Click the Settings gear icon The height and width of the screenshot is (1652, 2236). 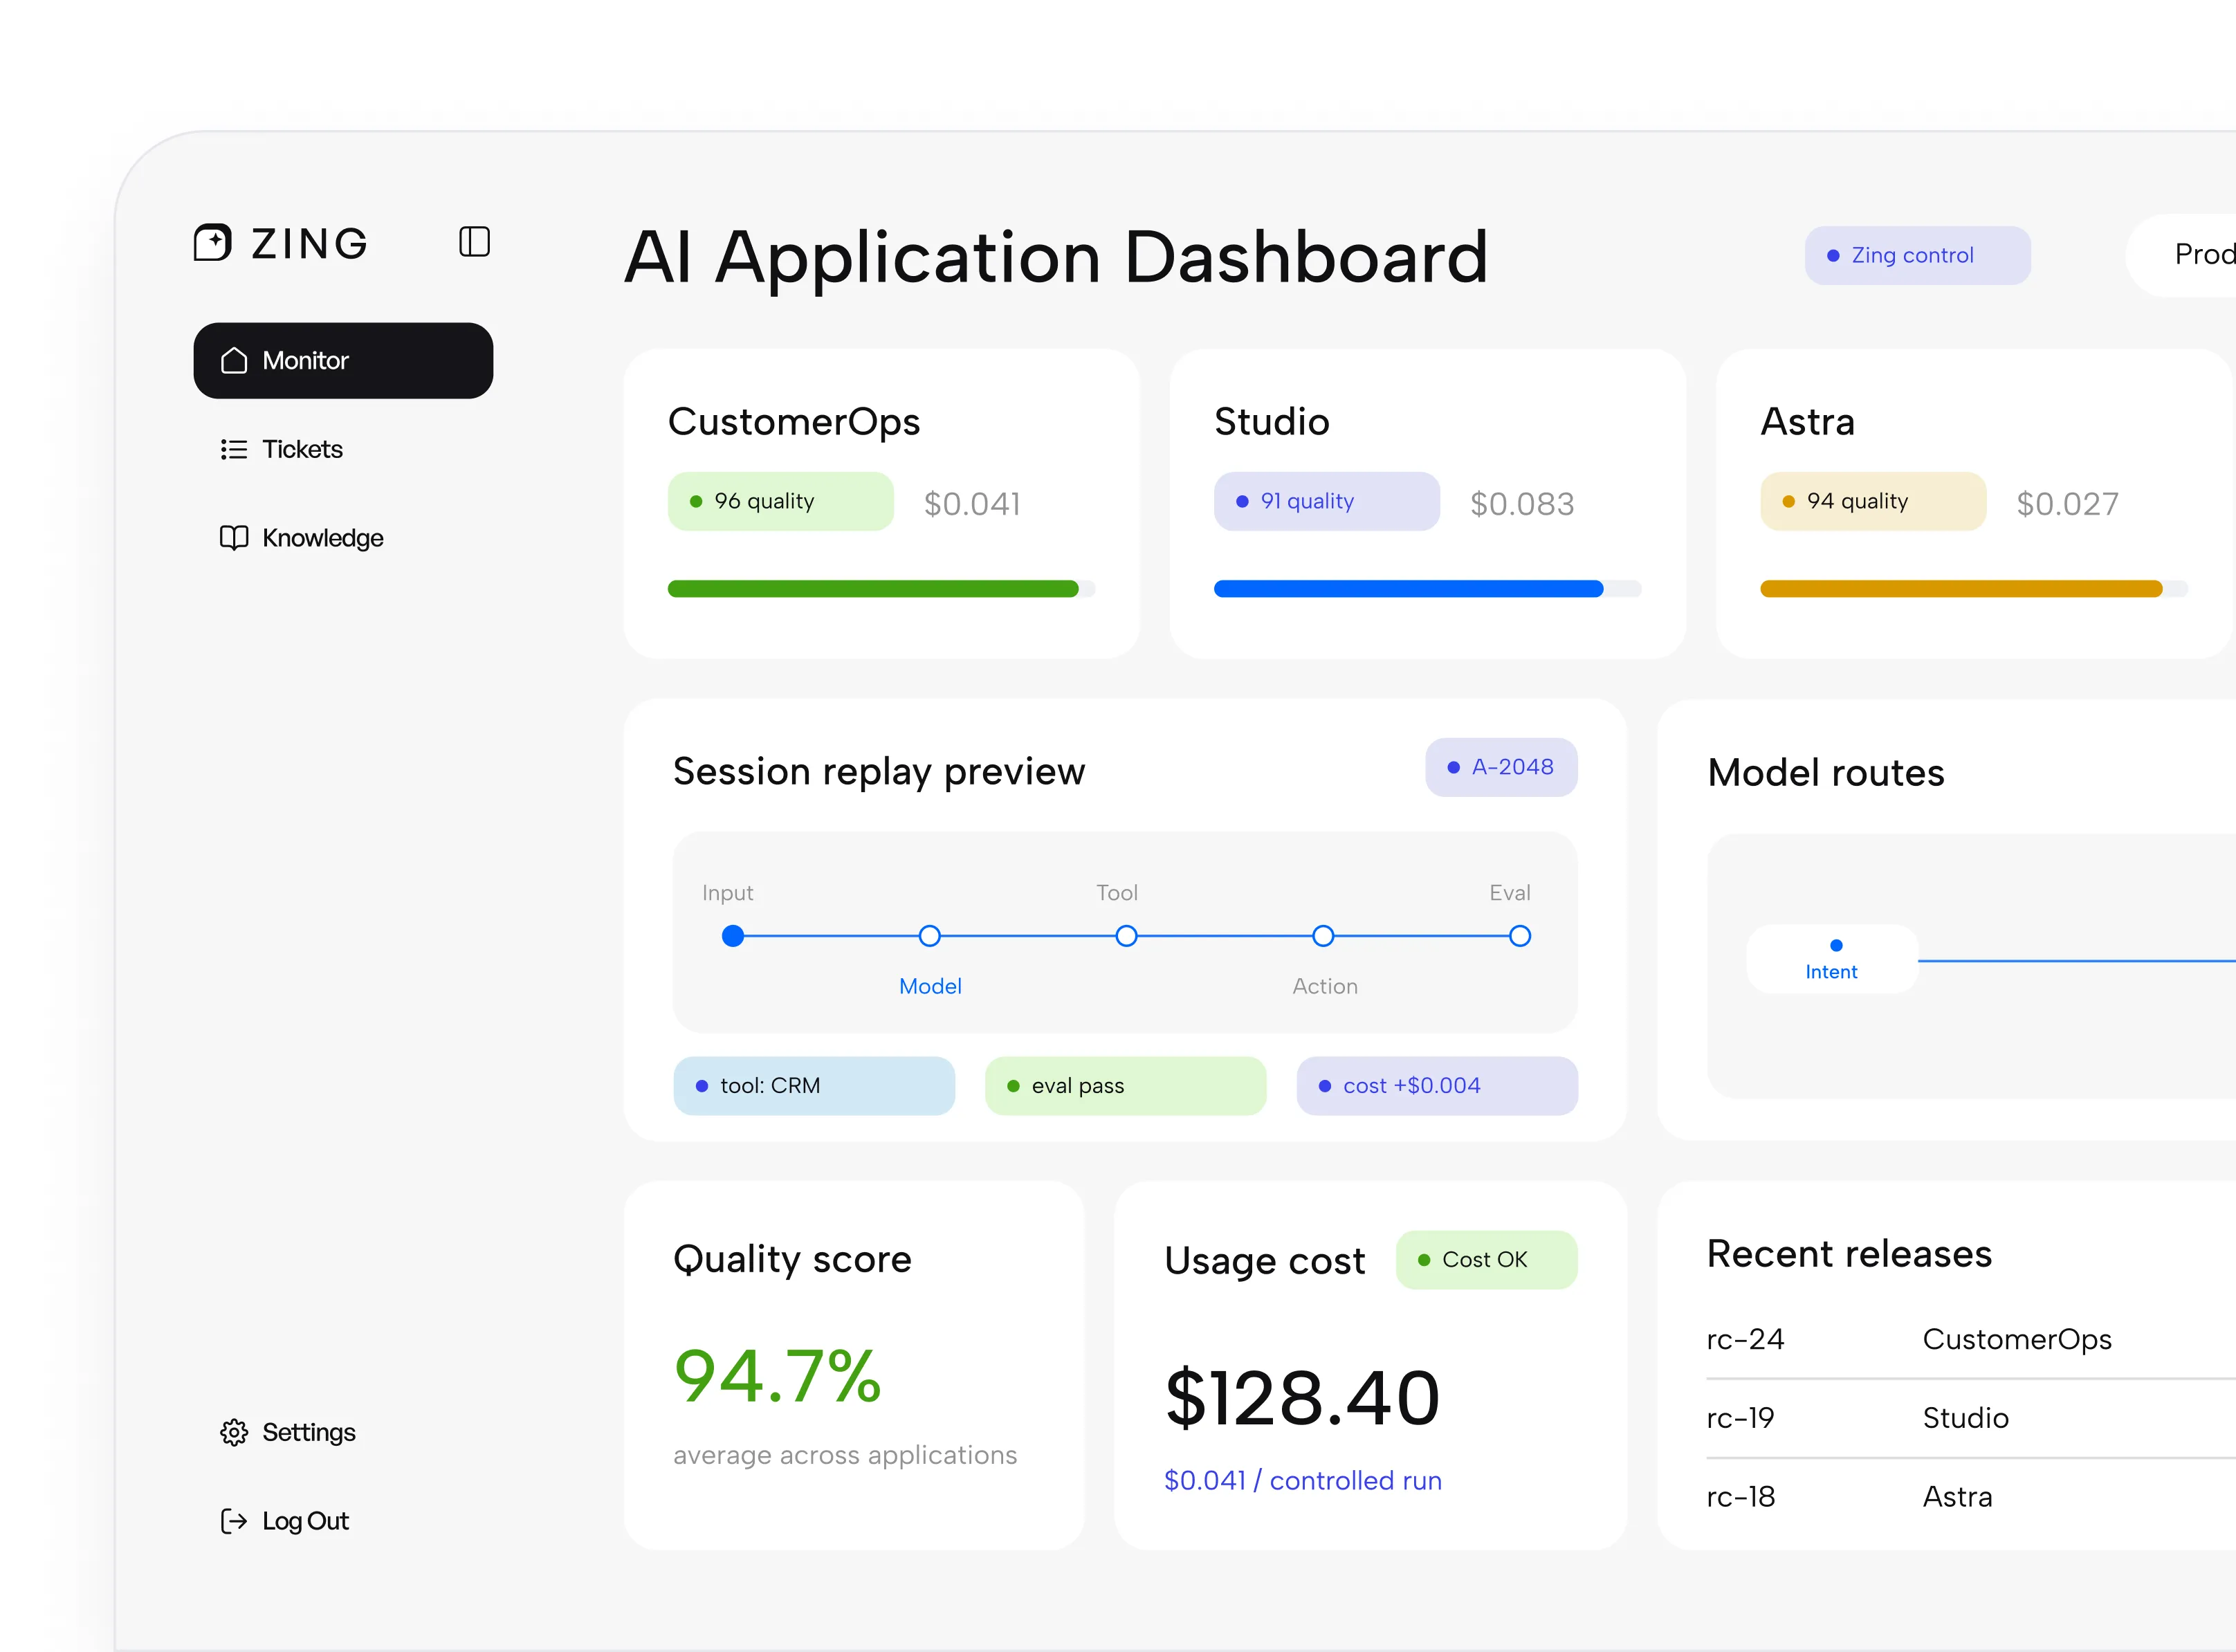tap(234, 1432)
